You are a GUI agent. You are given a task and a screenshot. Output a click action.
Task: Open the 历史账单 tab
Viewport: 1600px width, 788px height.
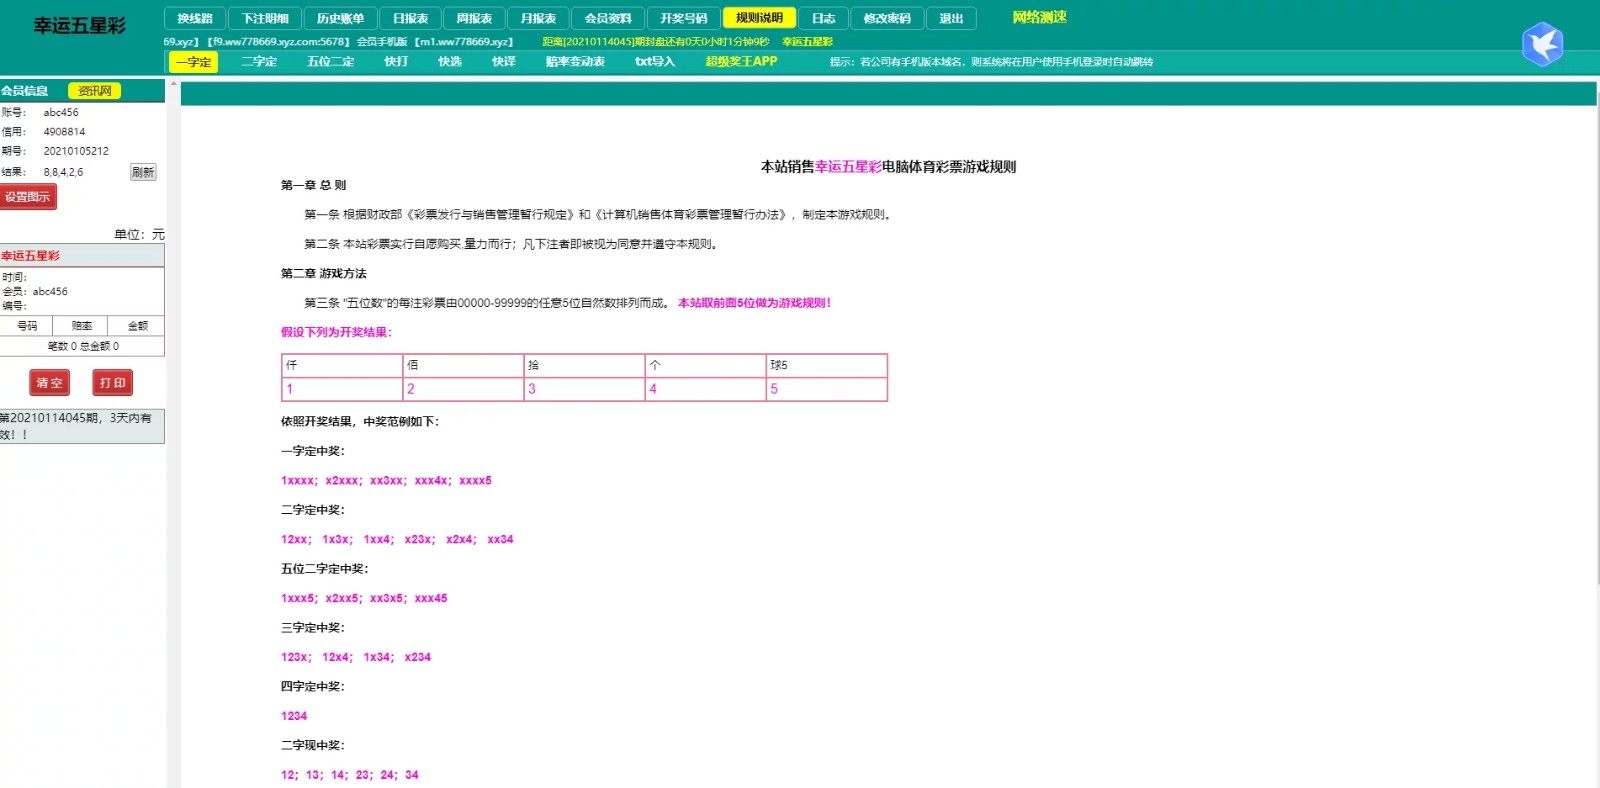[x=340, y=18]
